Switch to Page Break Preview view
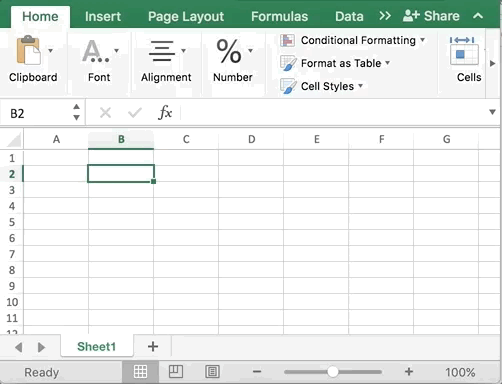The height and width of the screenshot is (384, 502). coord(212,371)
